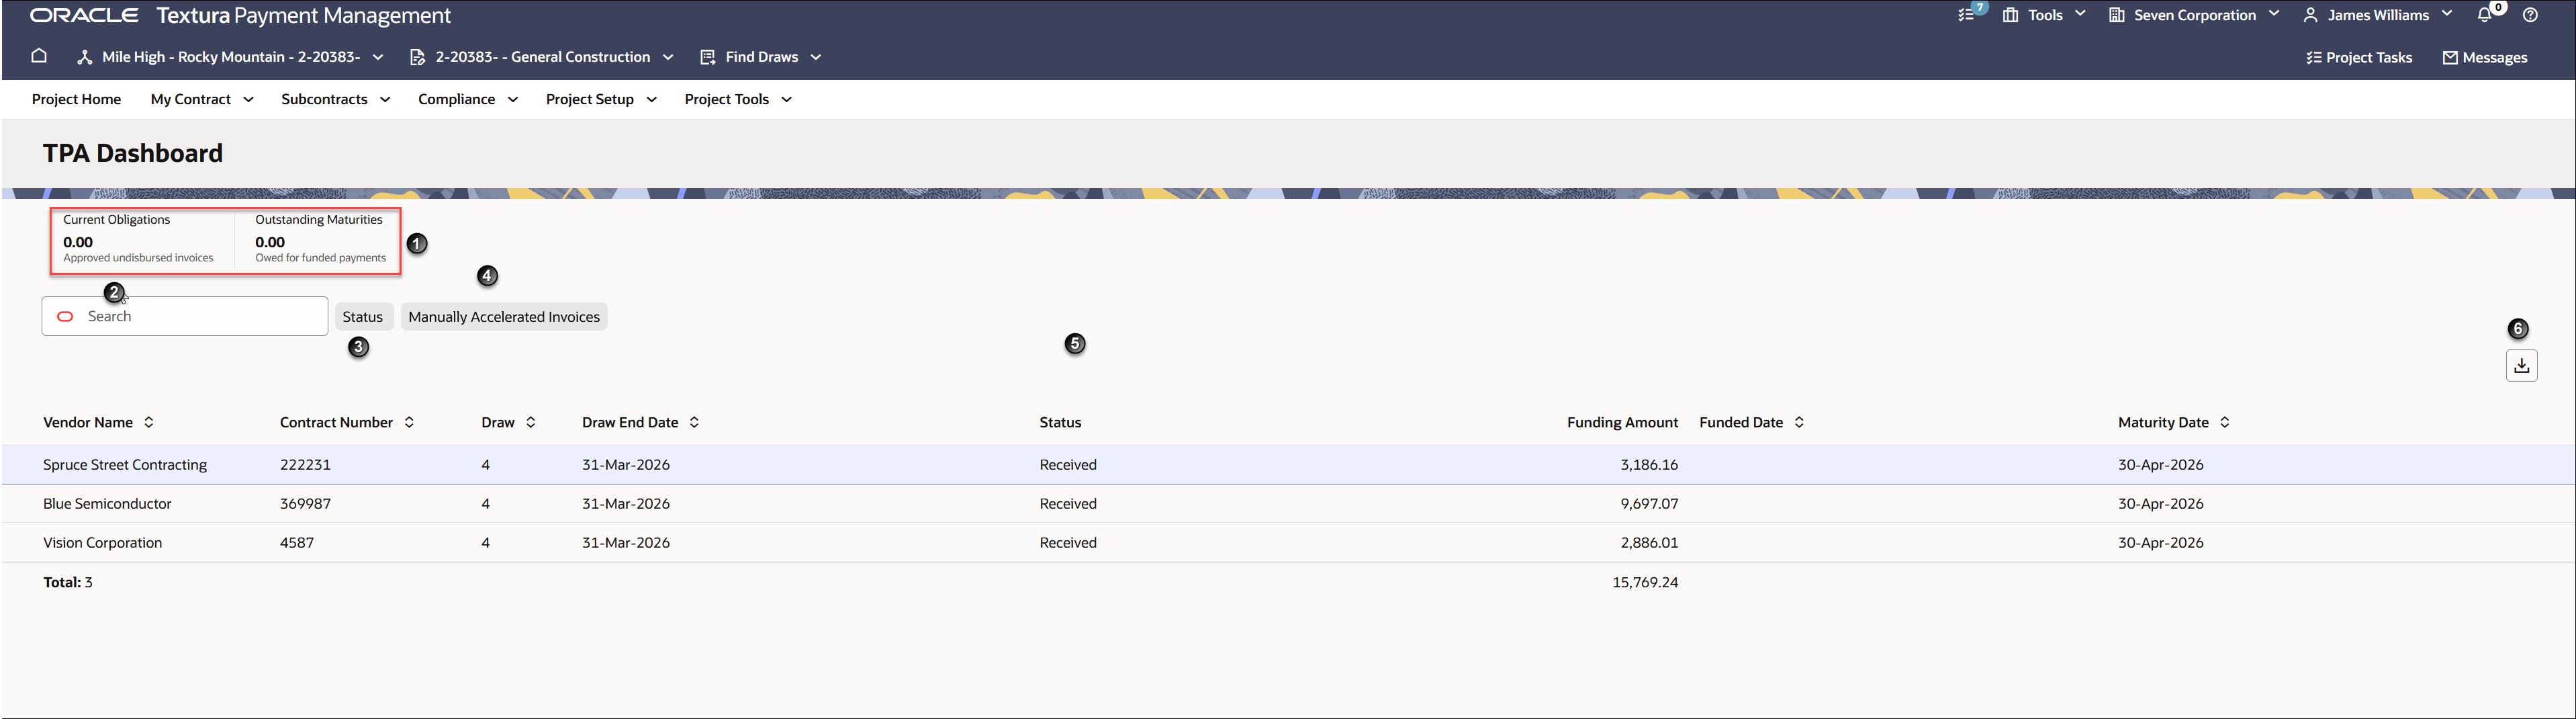Open Seven Corporation organization dropdown

pos(2194,15)
